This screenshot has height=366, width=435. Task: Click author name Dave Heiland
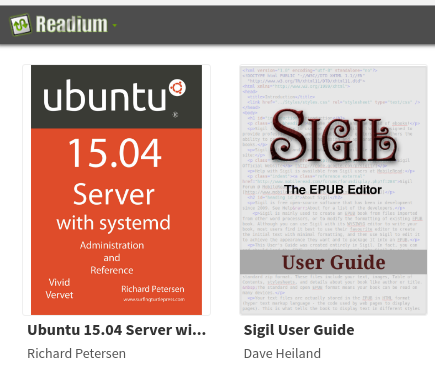282,353
